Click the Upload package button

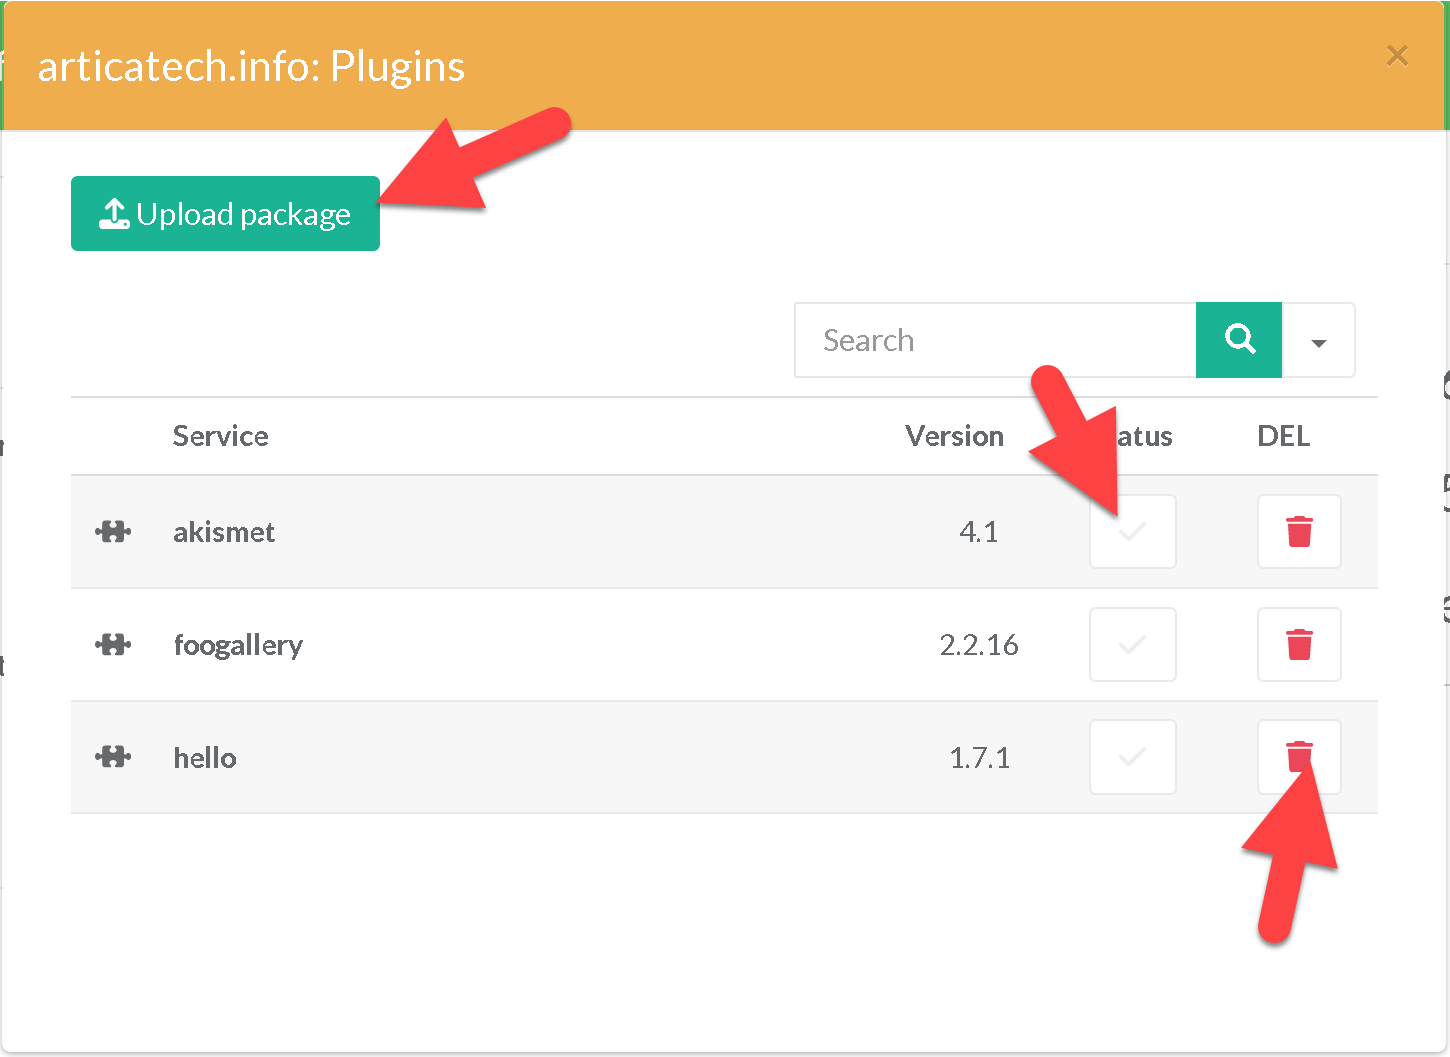point(225,214)
